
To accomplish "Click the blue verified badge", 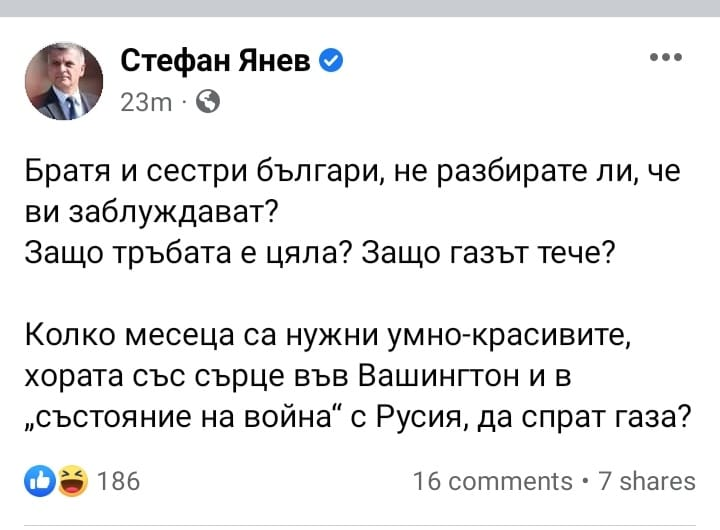I will tap(332, 63).
